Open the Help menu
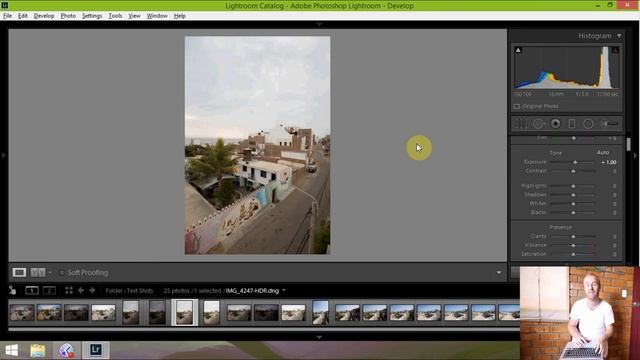This screenshot has width=640, height=360. [x=180, y=16]
